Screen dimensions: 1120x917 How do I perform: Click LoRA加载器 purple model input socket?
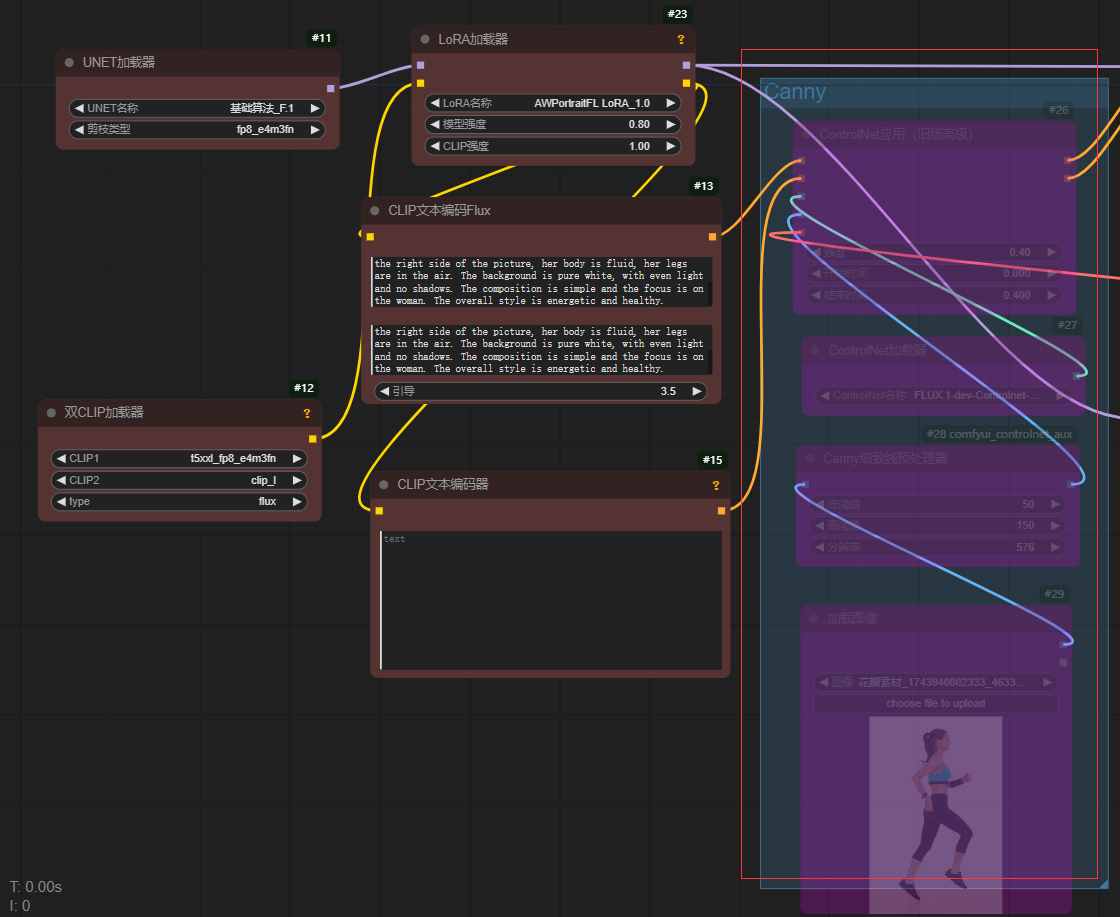(x=420, y=66)
